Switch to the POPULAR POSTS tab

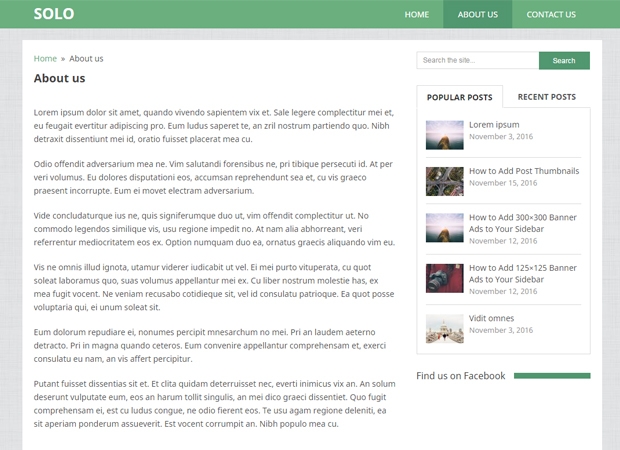(459, 97)
